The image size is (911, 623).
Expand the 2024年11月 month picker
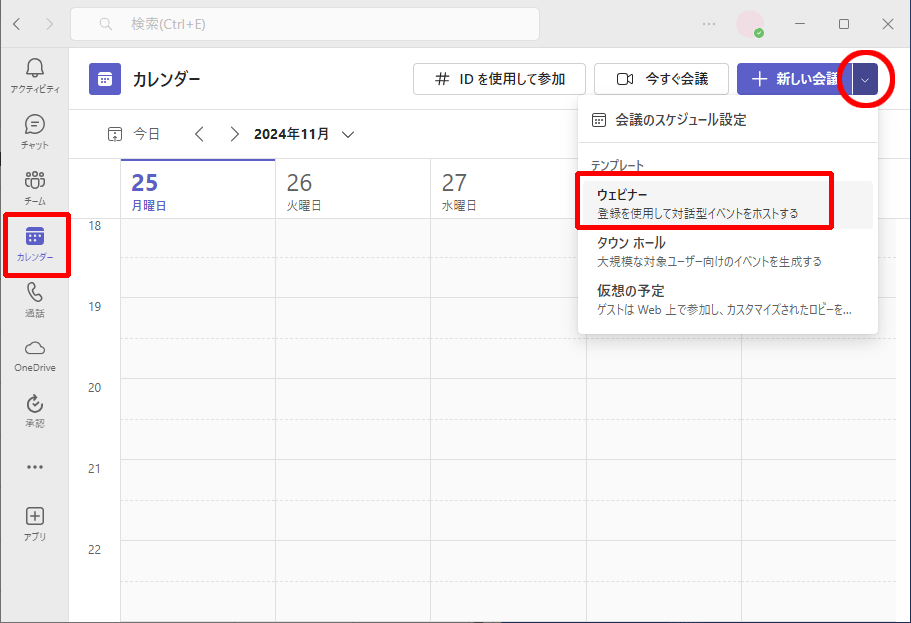click(x=348, y=134)
